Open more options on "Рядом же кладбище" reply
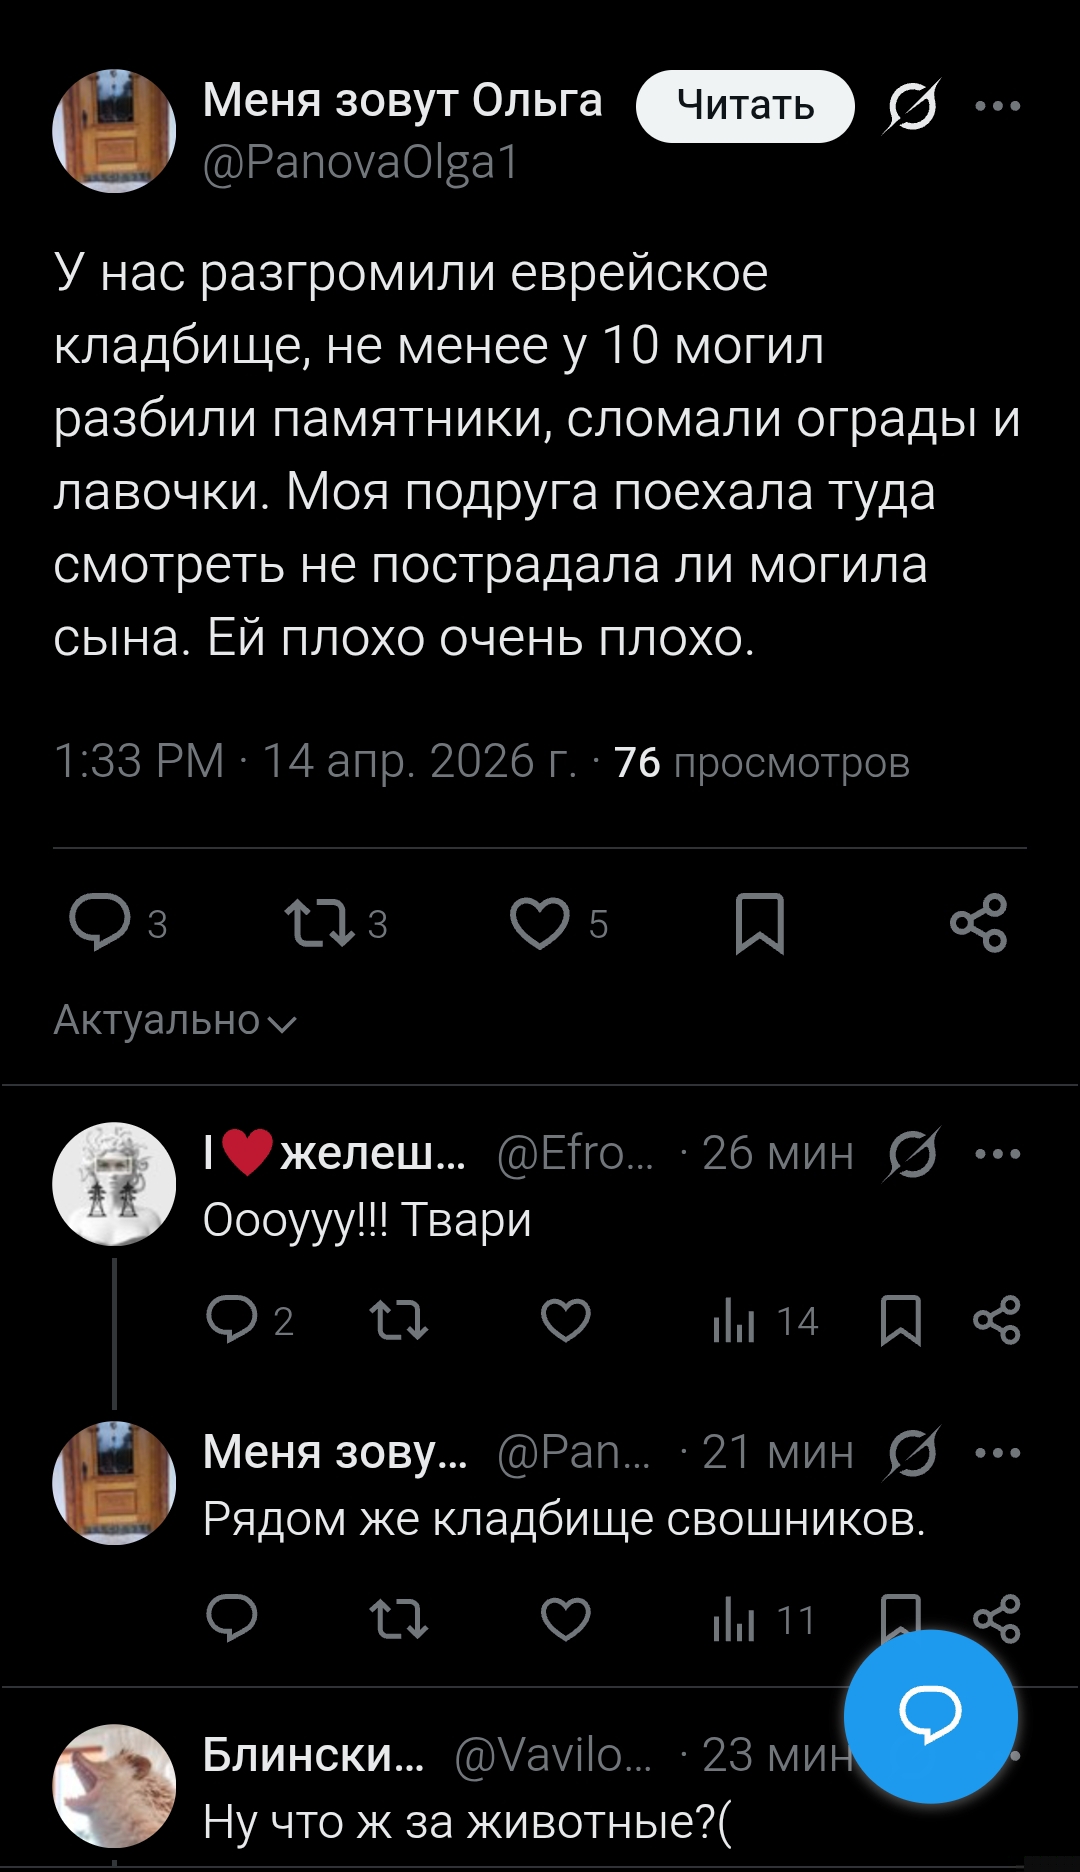Image resolution: width=1080 pixels, height=1872 pixels. tap(997, 1452)
